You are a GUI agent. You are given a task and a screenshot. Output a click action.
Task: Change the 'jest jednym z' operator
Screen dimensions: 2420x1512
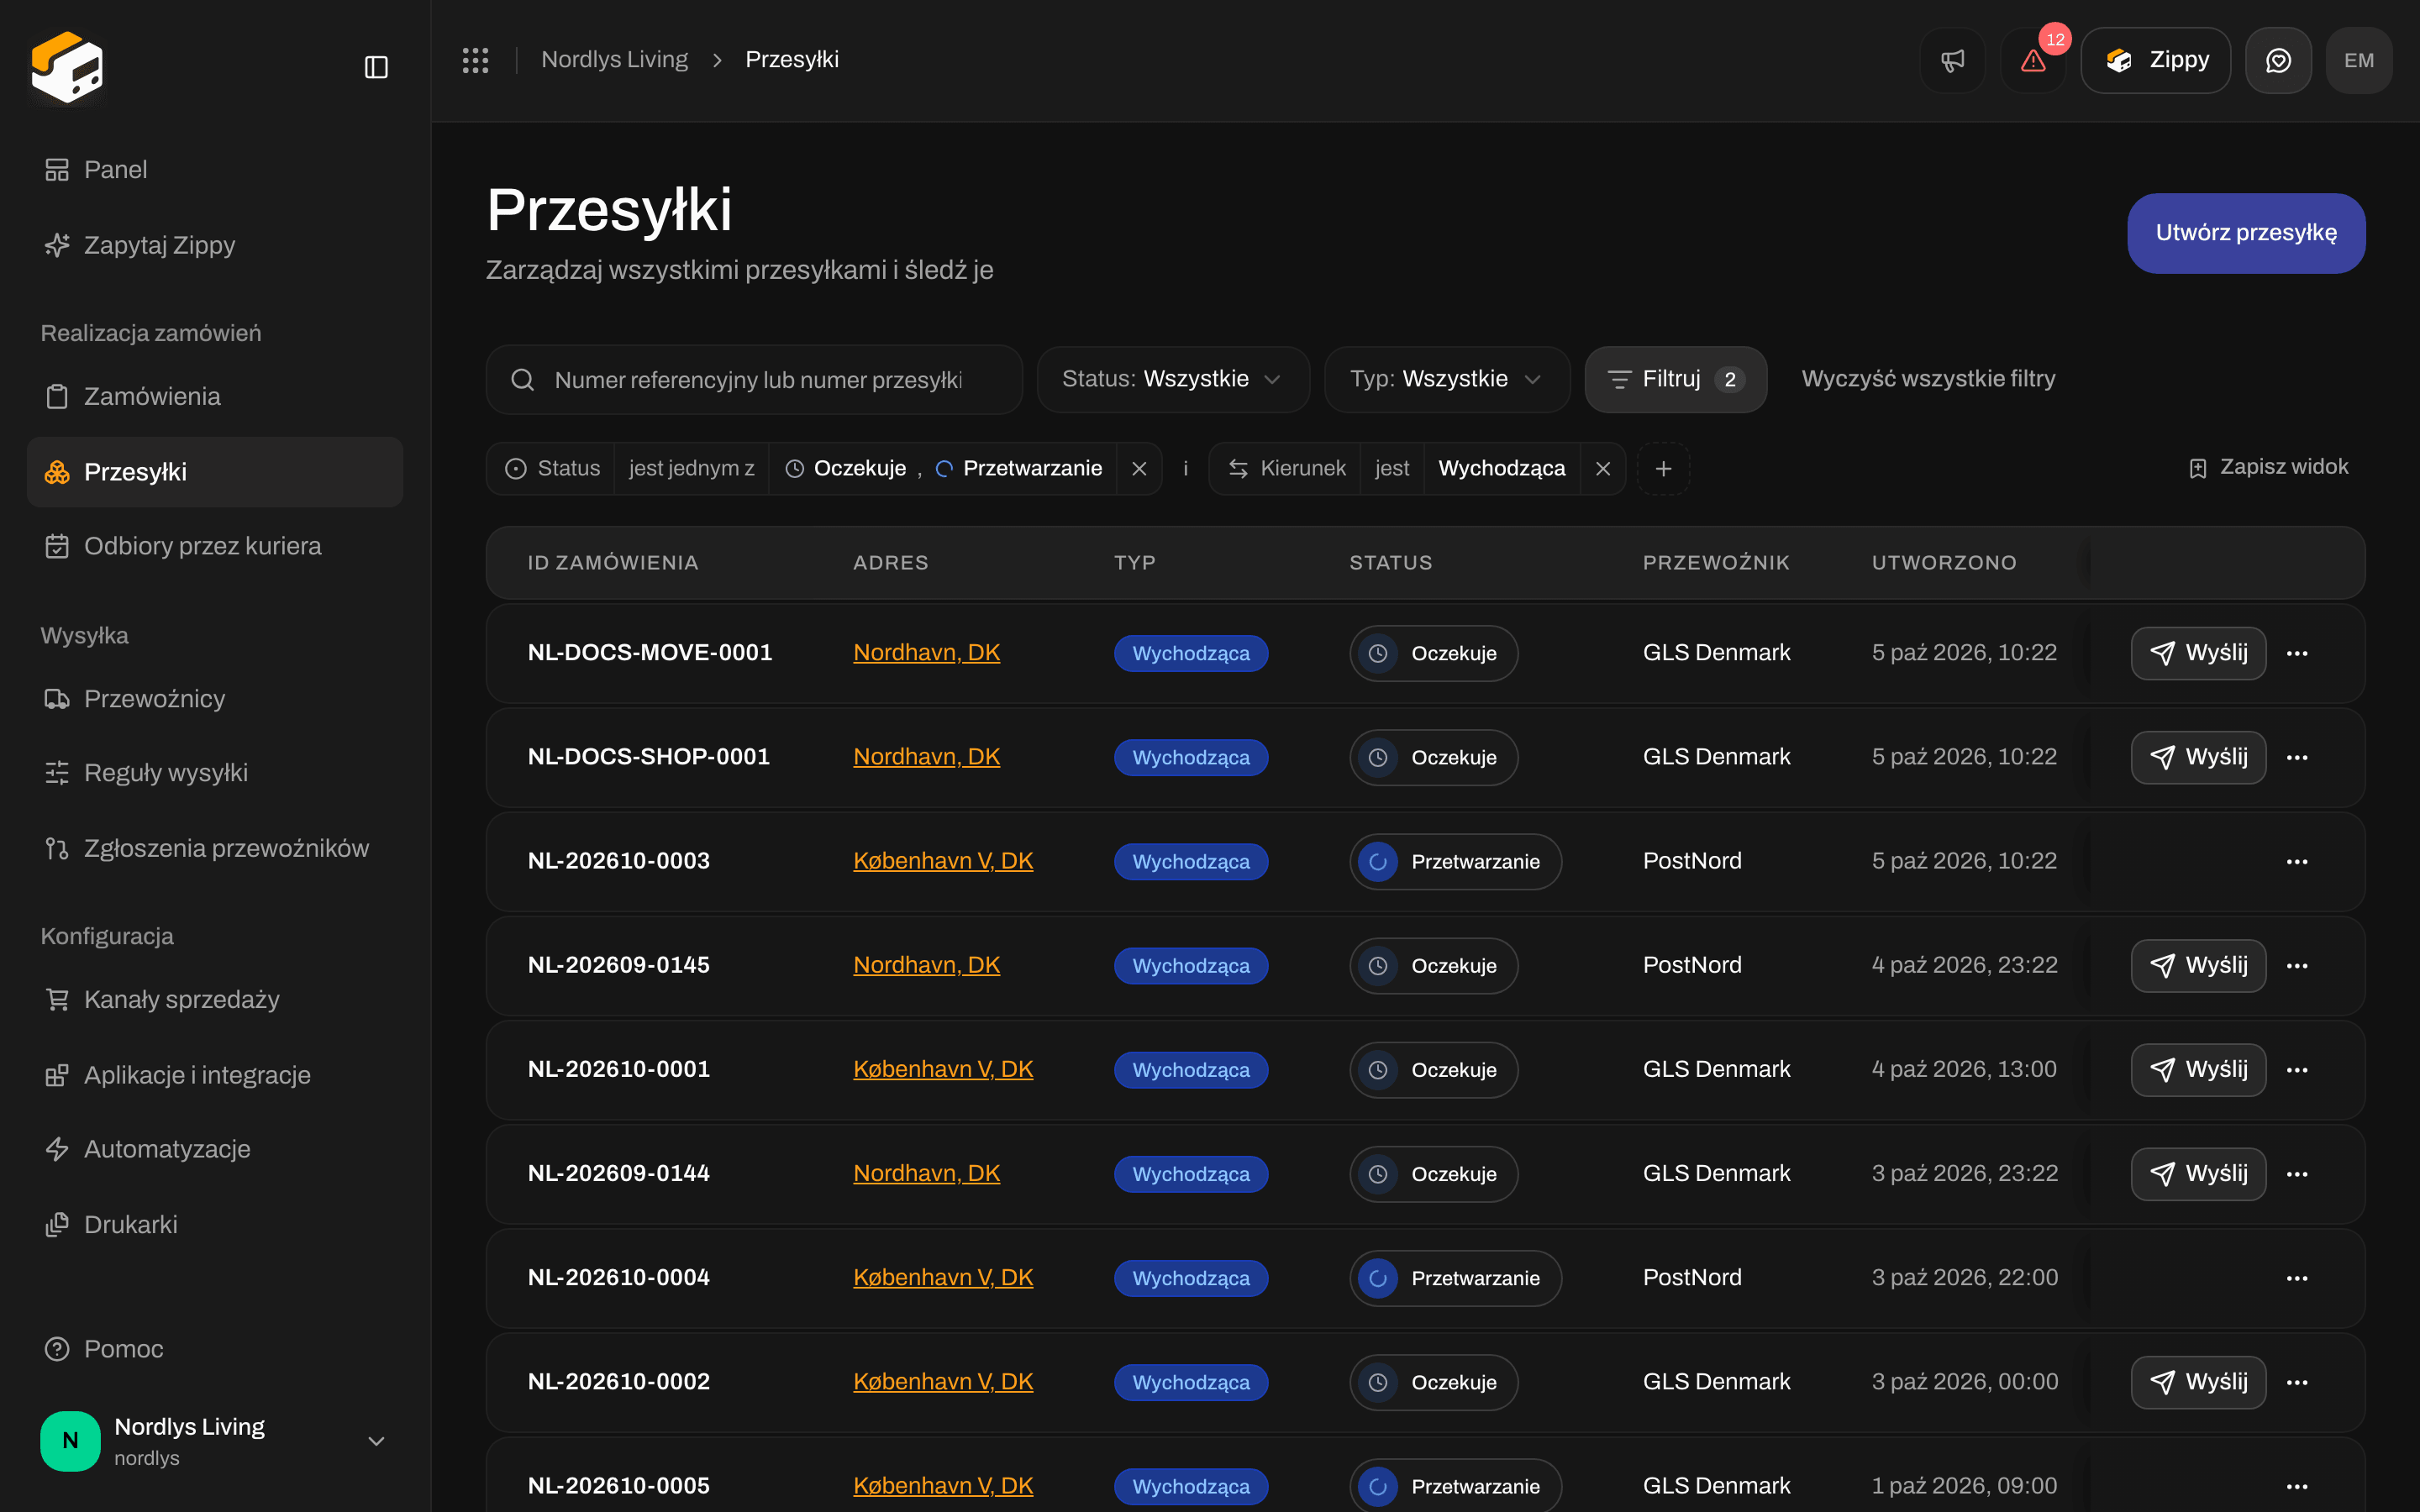[691, 468]
